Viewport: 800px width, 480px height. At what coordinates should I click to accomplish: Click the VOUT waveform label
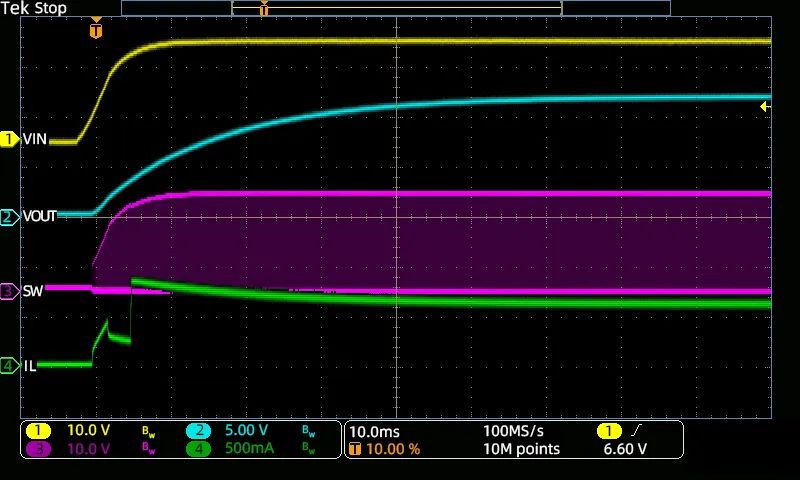click(x=40, y=216)
